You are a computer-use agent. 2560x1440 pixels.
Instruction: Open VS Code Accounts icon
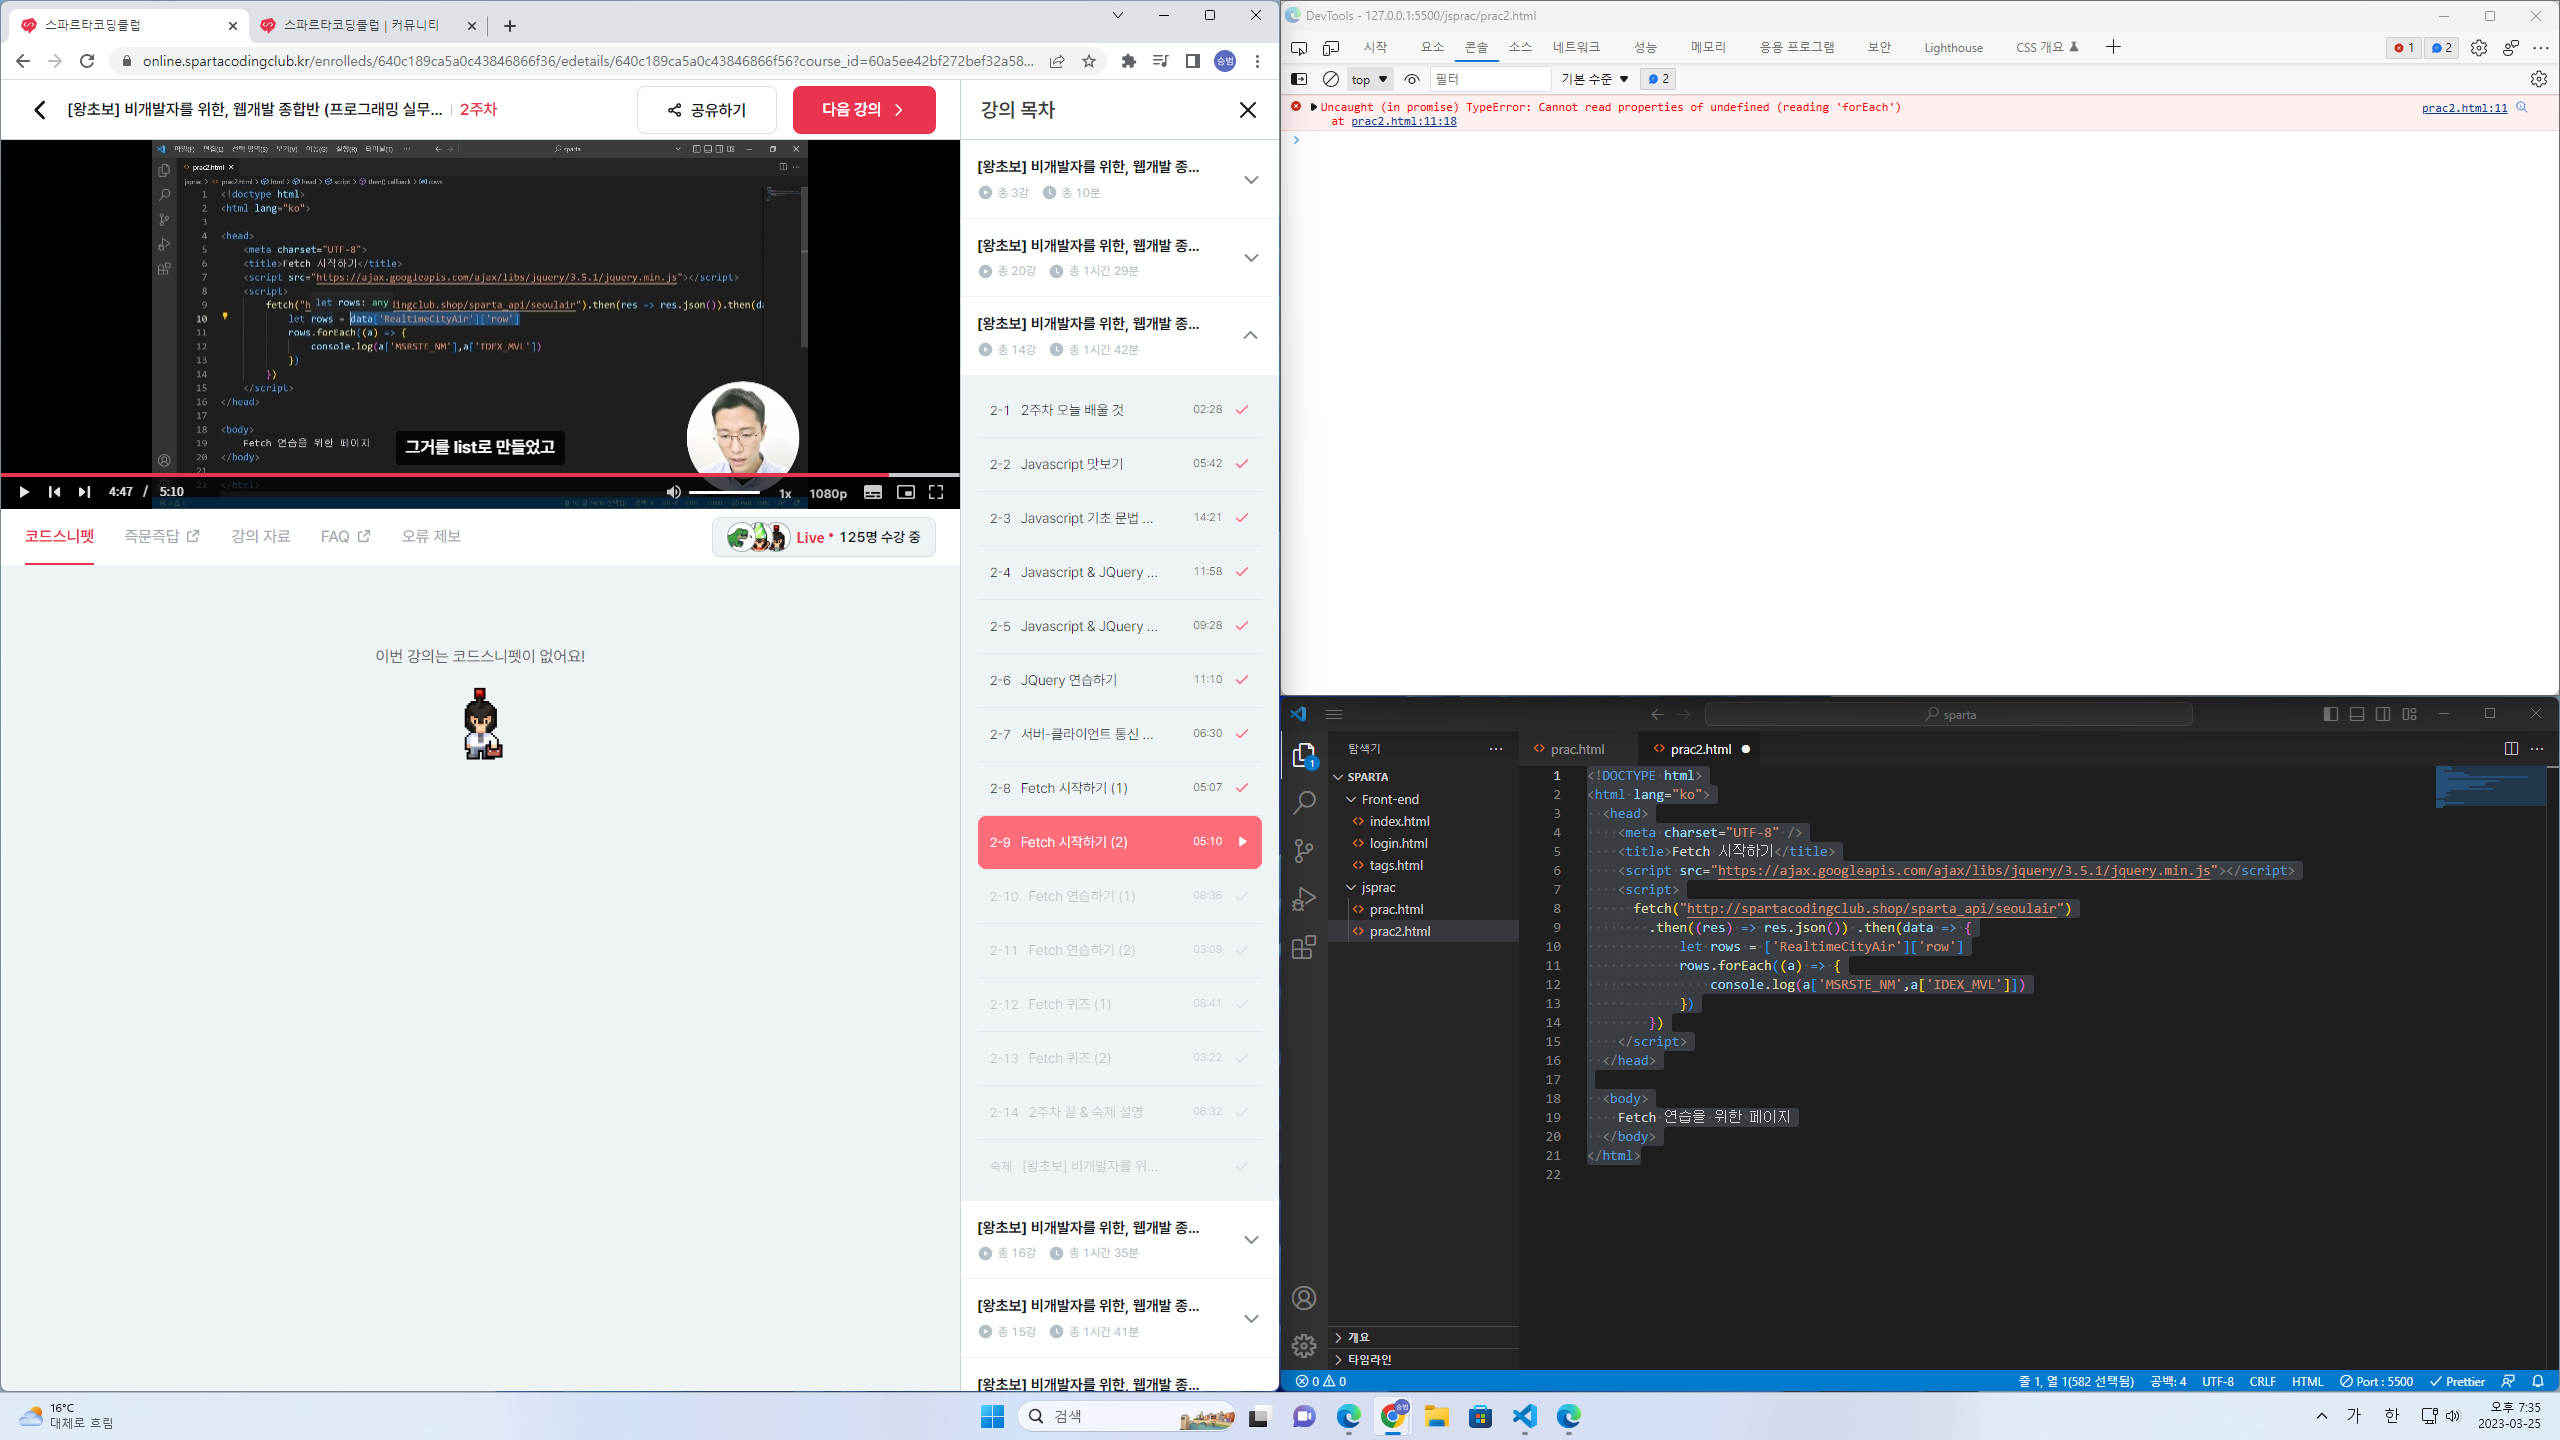(x=1304, y=1298)
